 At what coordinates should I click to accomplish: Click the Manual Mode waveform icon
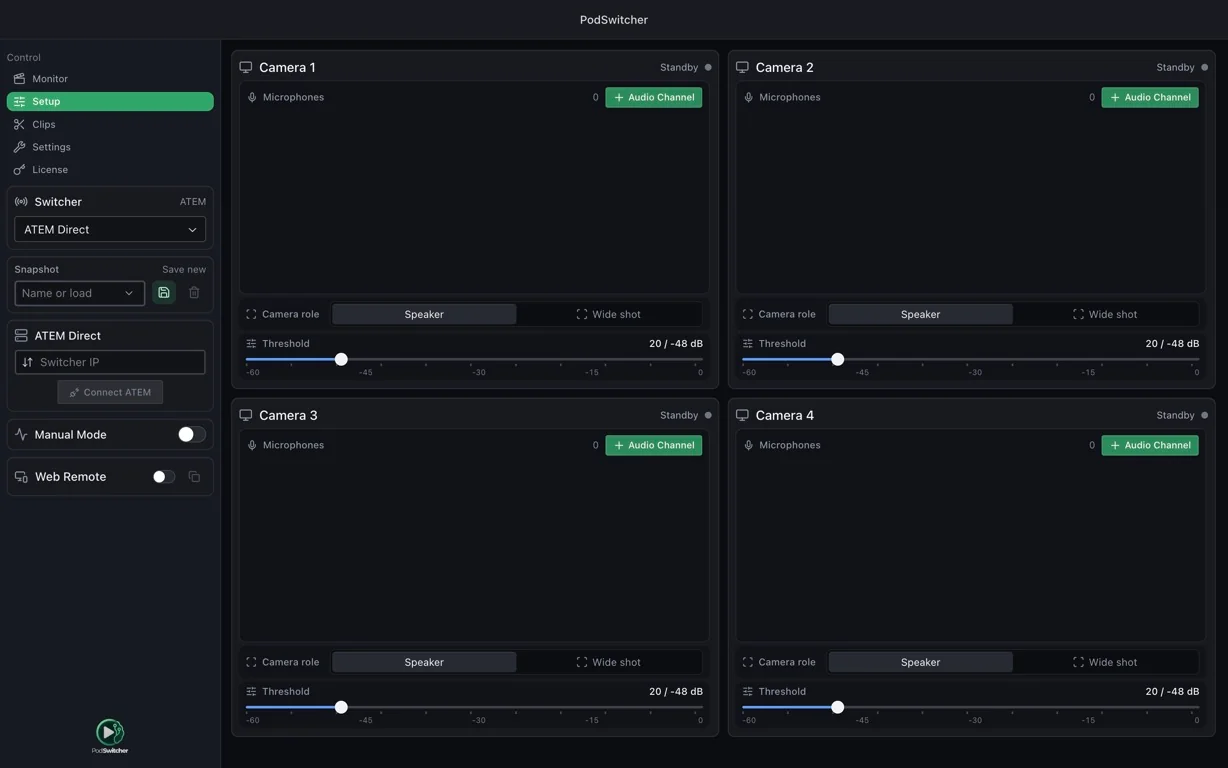21,435
